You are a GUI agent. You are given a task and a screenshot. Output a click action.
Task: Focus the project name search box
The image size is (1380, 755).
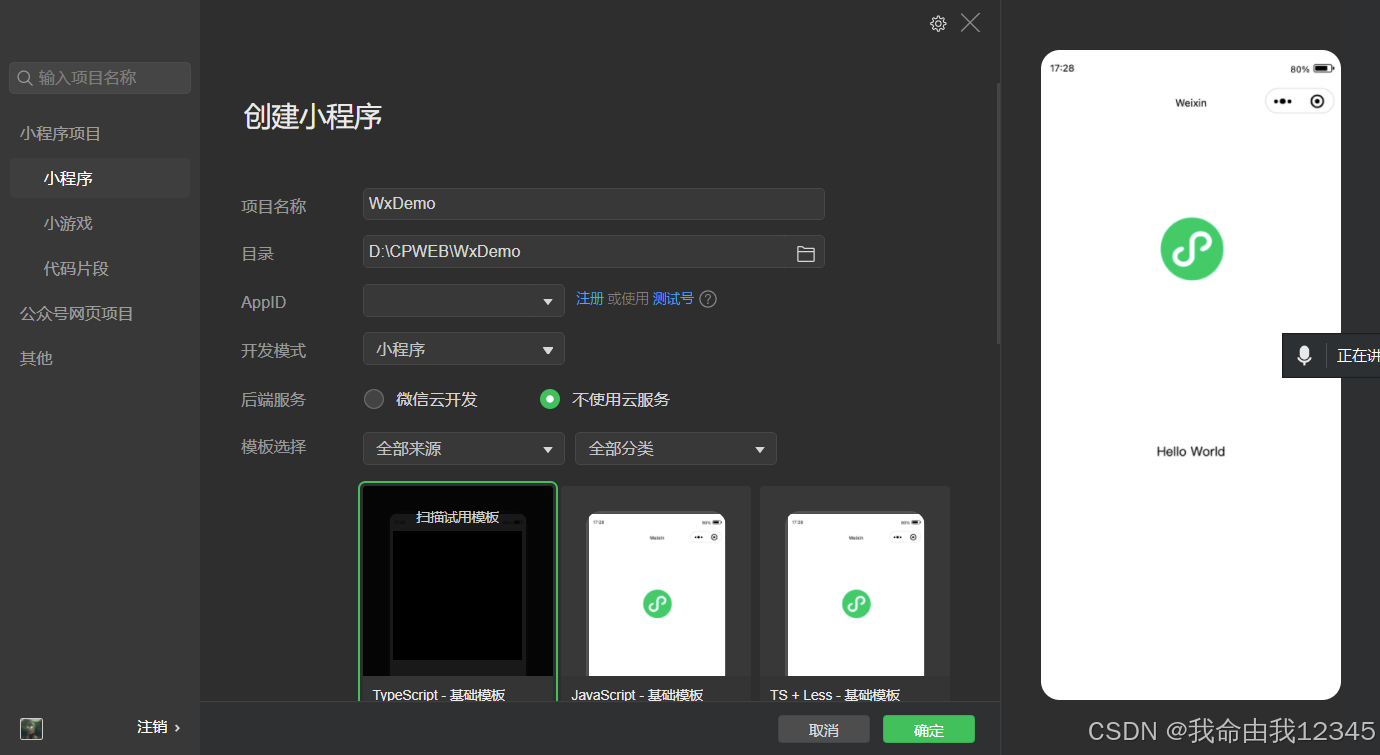coord(100,78)
